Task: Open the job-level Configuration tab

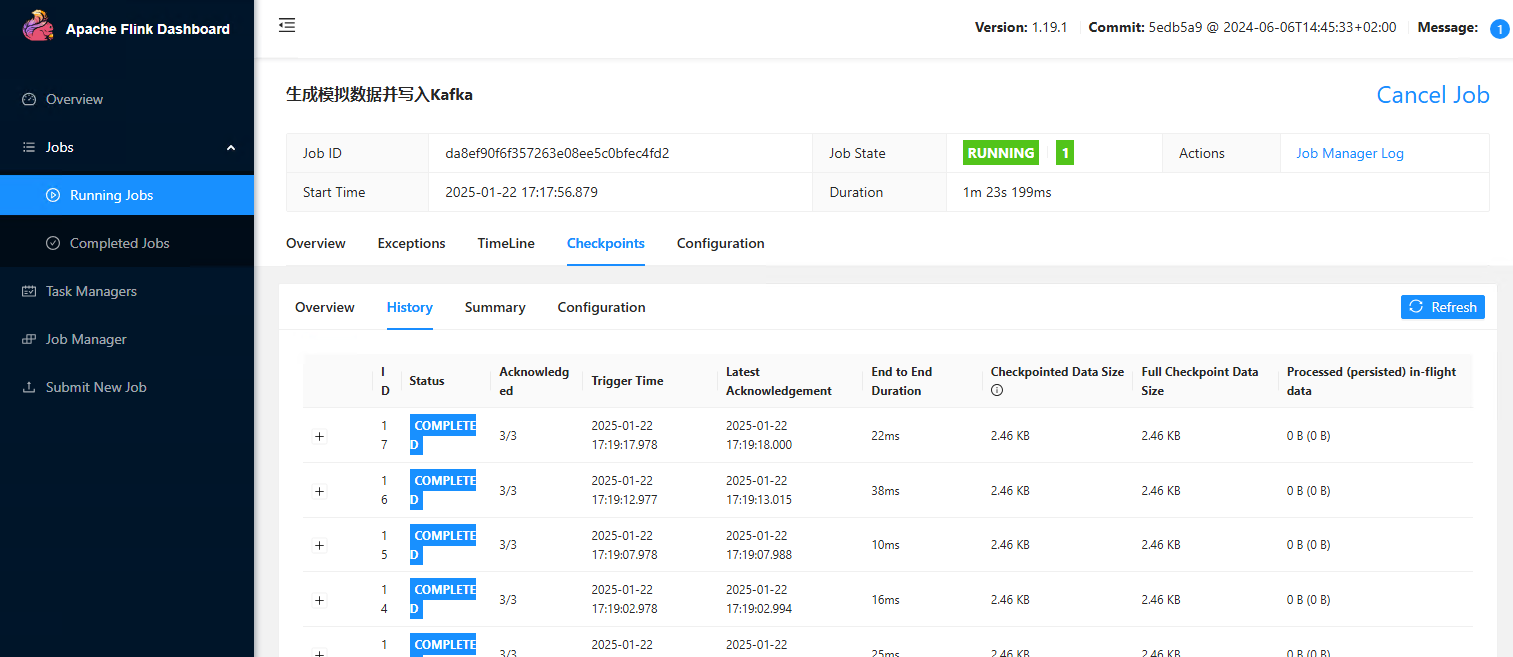Action: (x=720, y=243)
